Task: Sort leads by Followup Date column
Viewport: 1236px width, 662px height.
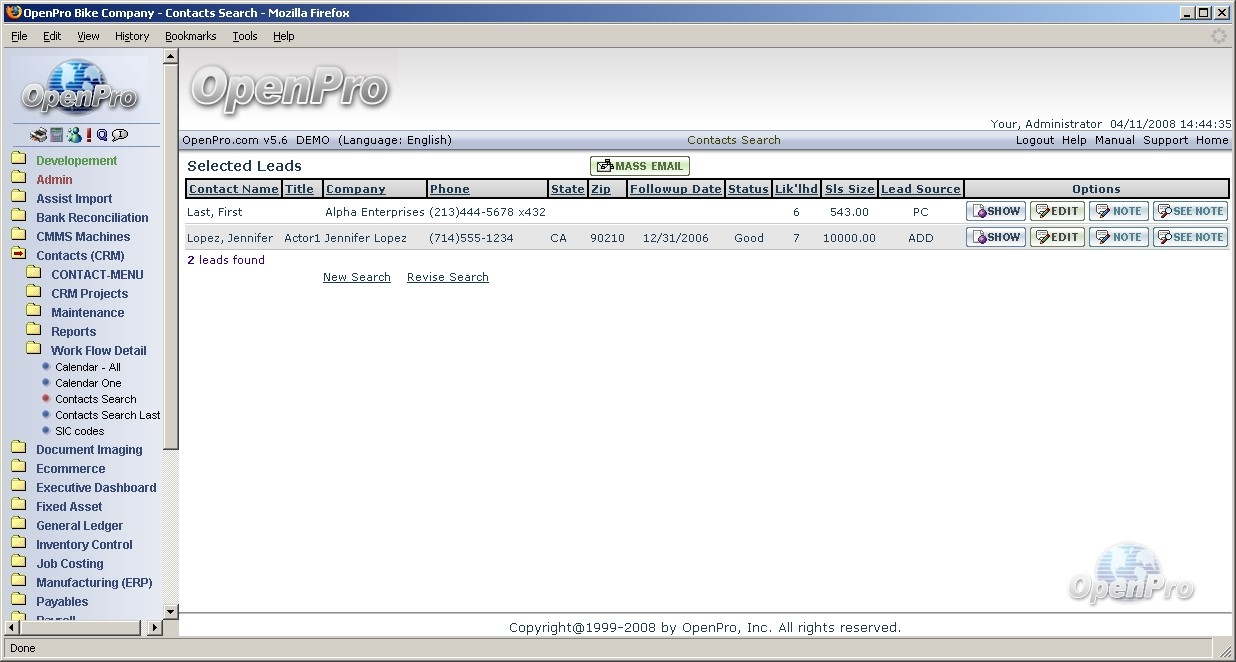Action: [x=675, y=189]
